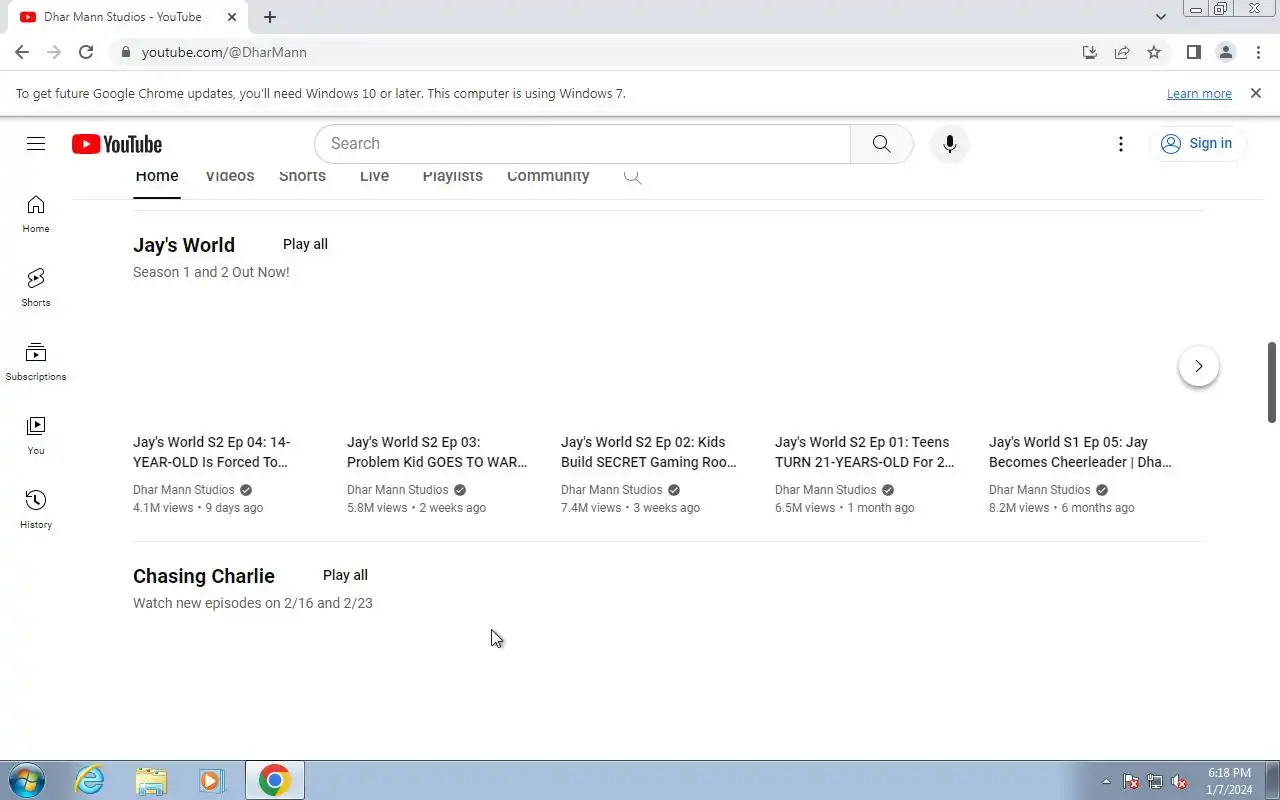Click Dhar Mann Studios under S1 Ep 05

click(x=1040, y=490)
